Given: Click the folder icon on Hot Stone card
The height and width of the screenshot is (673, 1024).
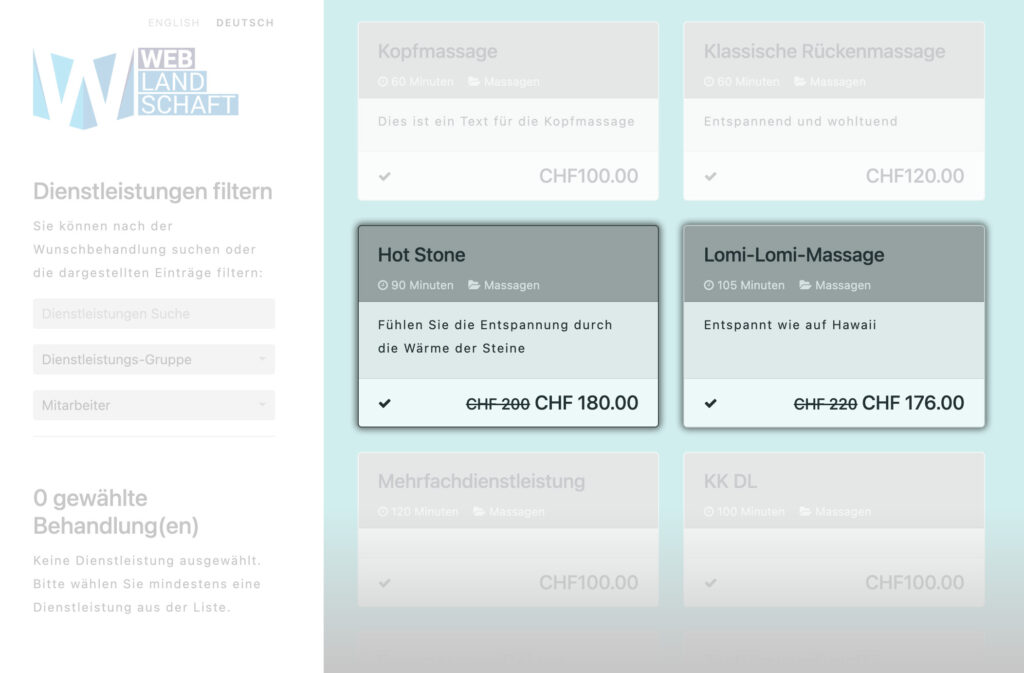Looking at the screenshot, I should tap(474, 285).
